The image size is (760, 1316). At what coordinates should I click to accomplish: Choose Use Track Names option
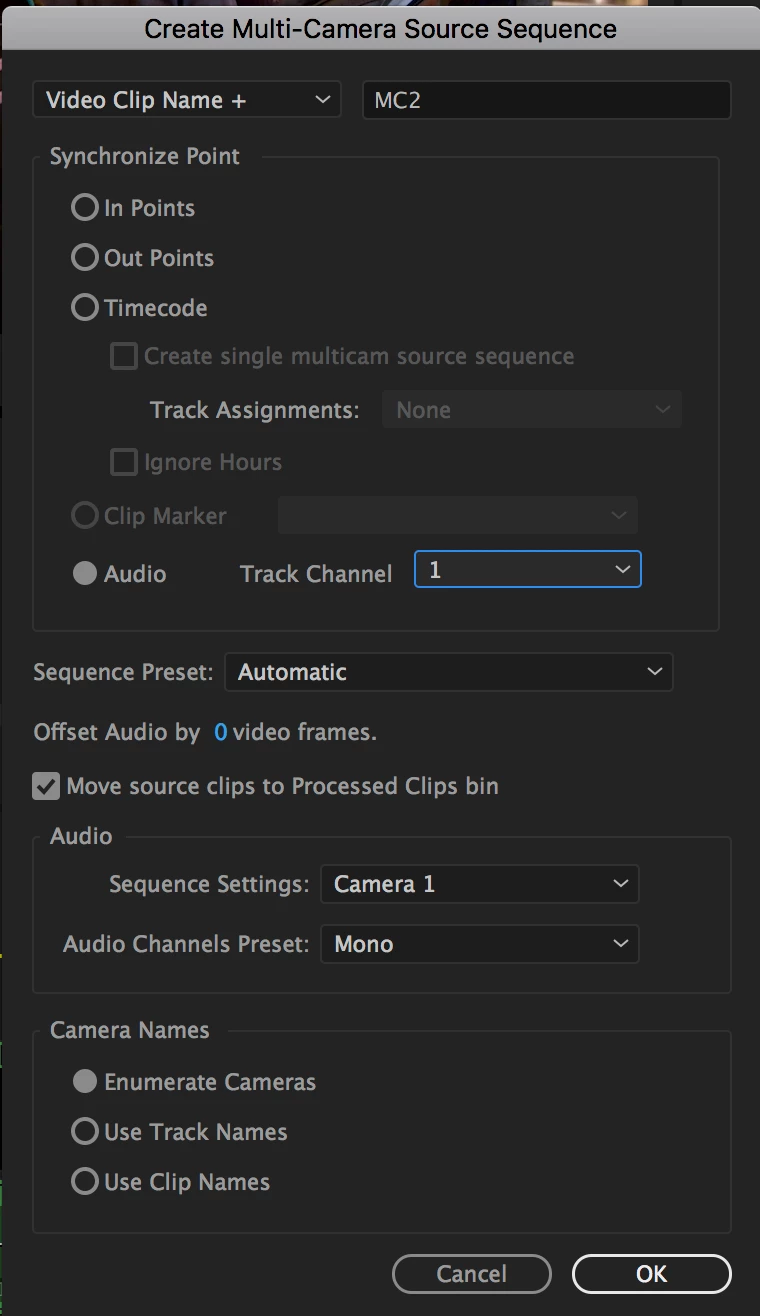tap(85, 1132)
